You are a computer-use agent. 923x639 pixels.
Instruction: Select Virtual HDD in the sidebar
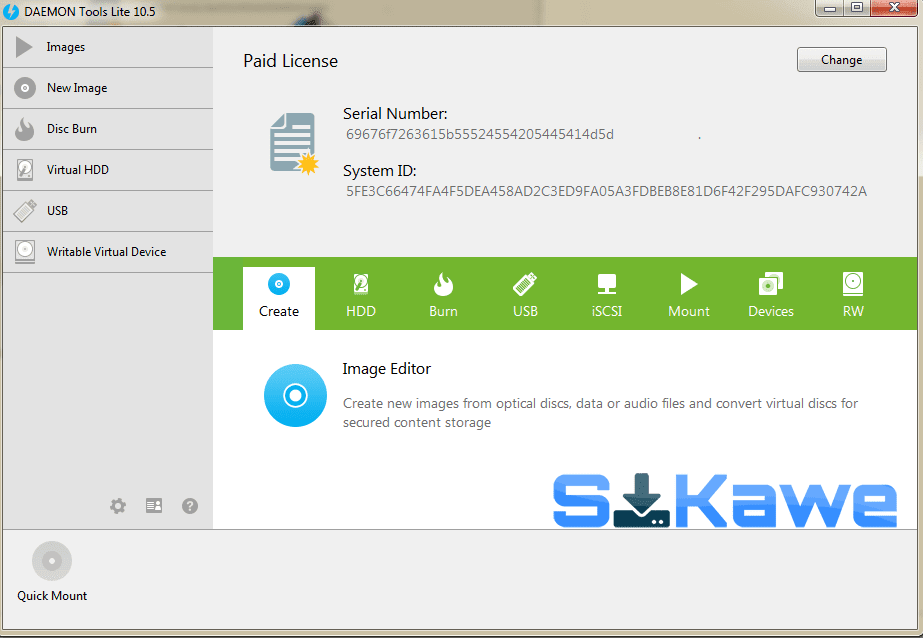pos(108,170)
